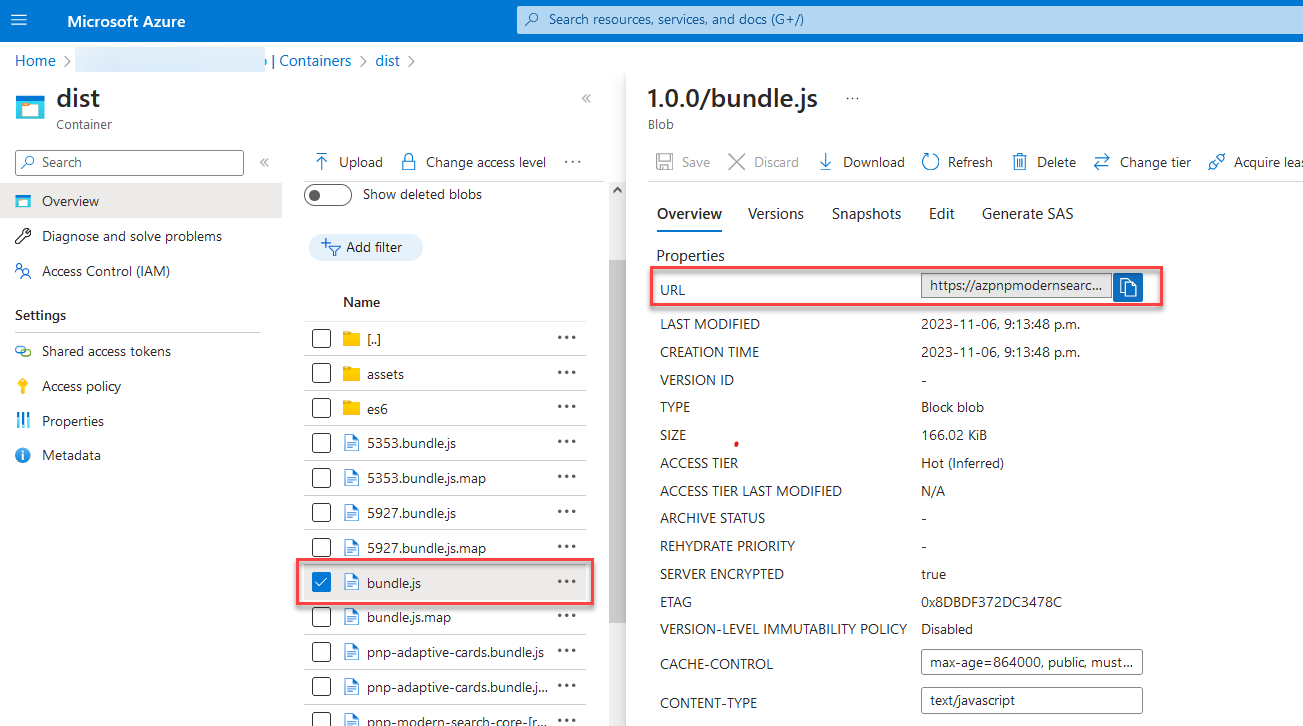1303x726 pixels.
Task: Open Containers breadcrumb link
Action: point(315,61)
